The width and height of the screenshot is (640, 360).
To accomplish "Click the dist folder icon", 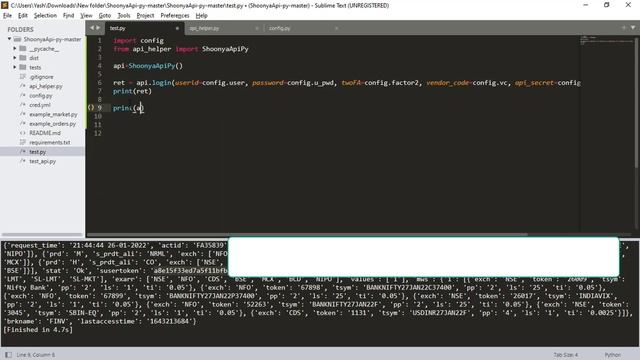I will 23,58.
